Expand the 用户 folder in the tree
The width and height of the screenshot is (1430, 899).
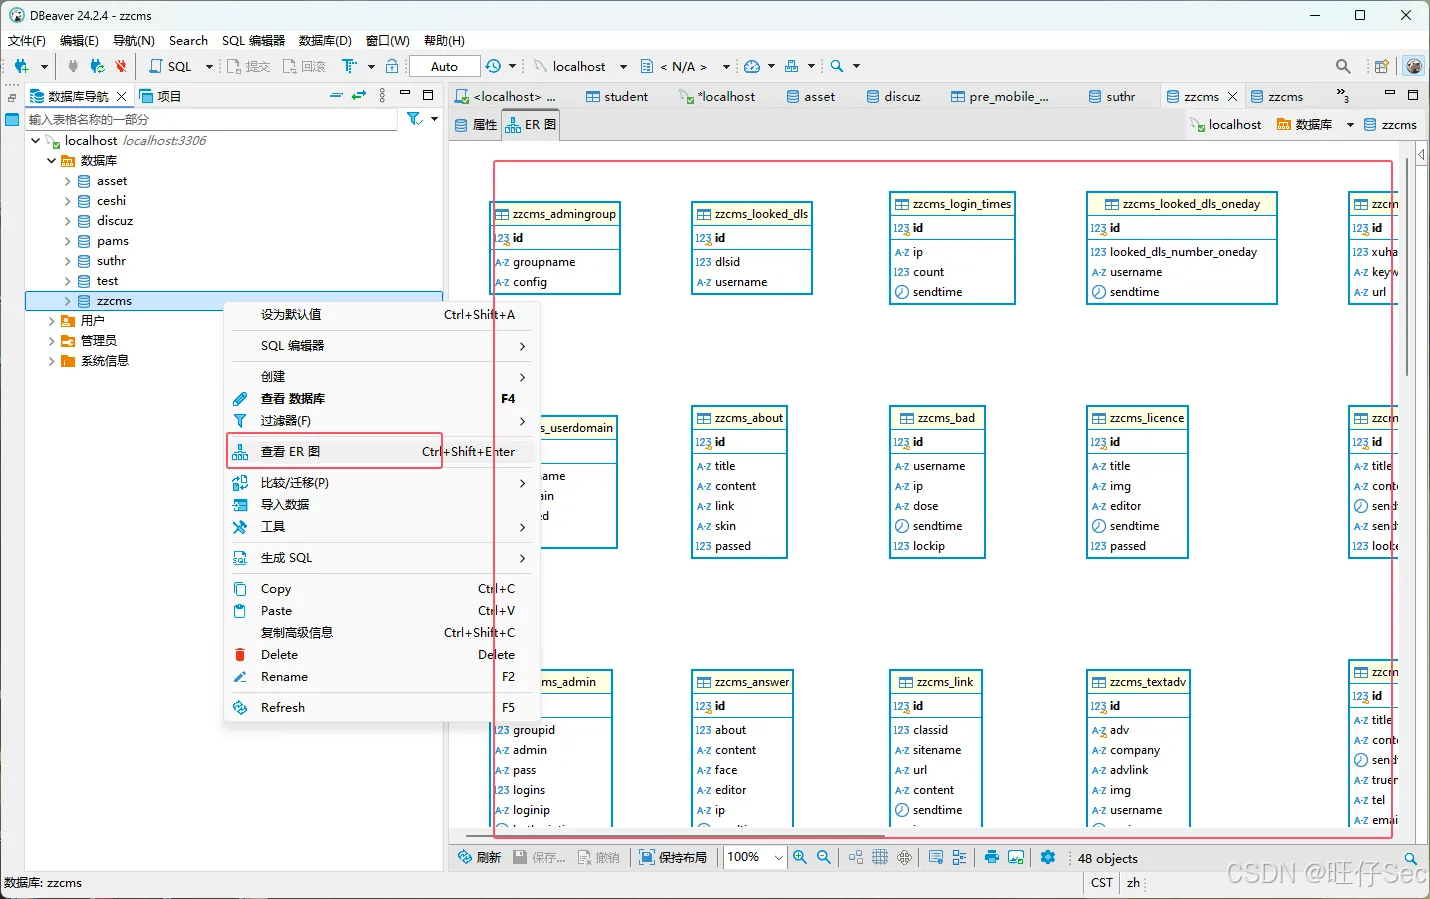click(51, 321)
